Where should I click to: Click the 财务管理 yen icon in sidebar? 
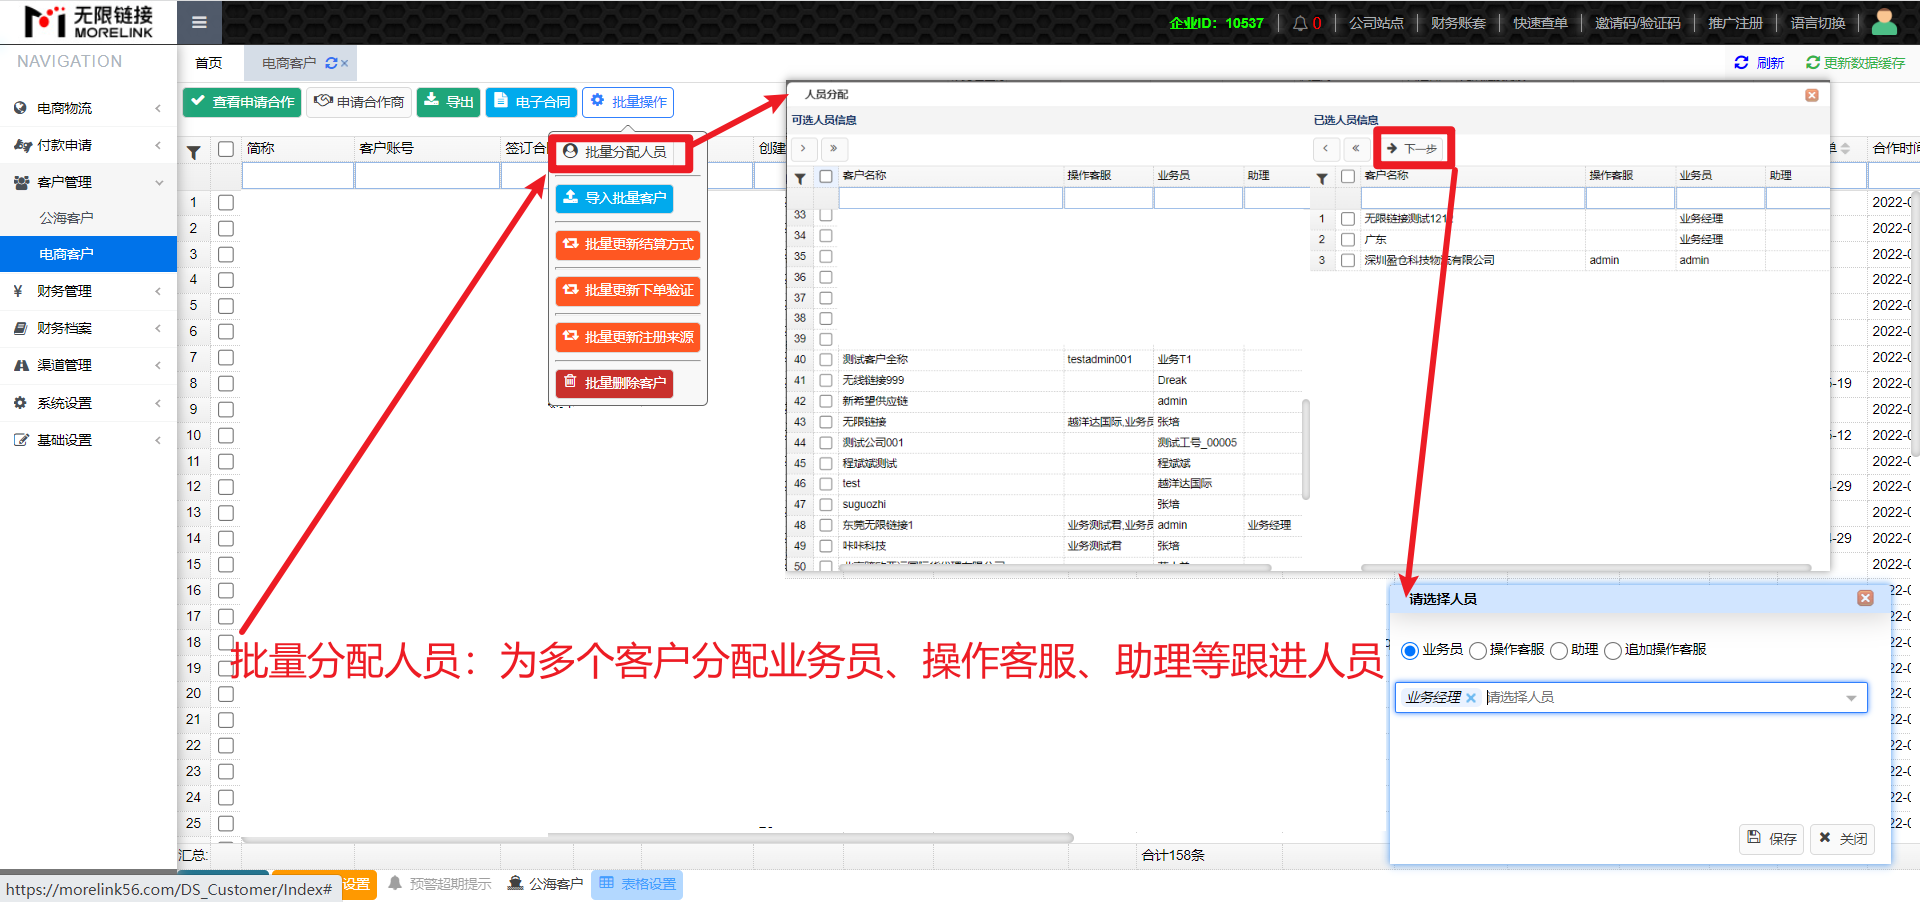[18, 291]
